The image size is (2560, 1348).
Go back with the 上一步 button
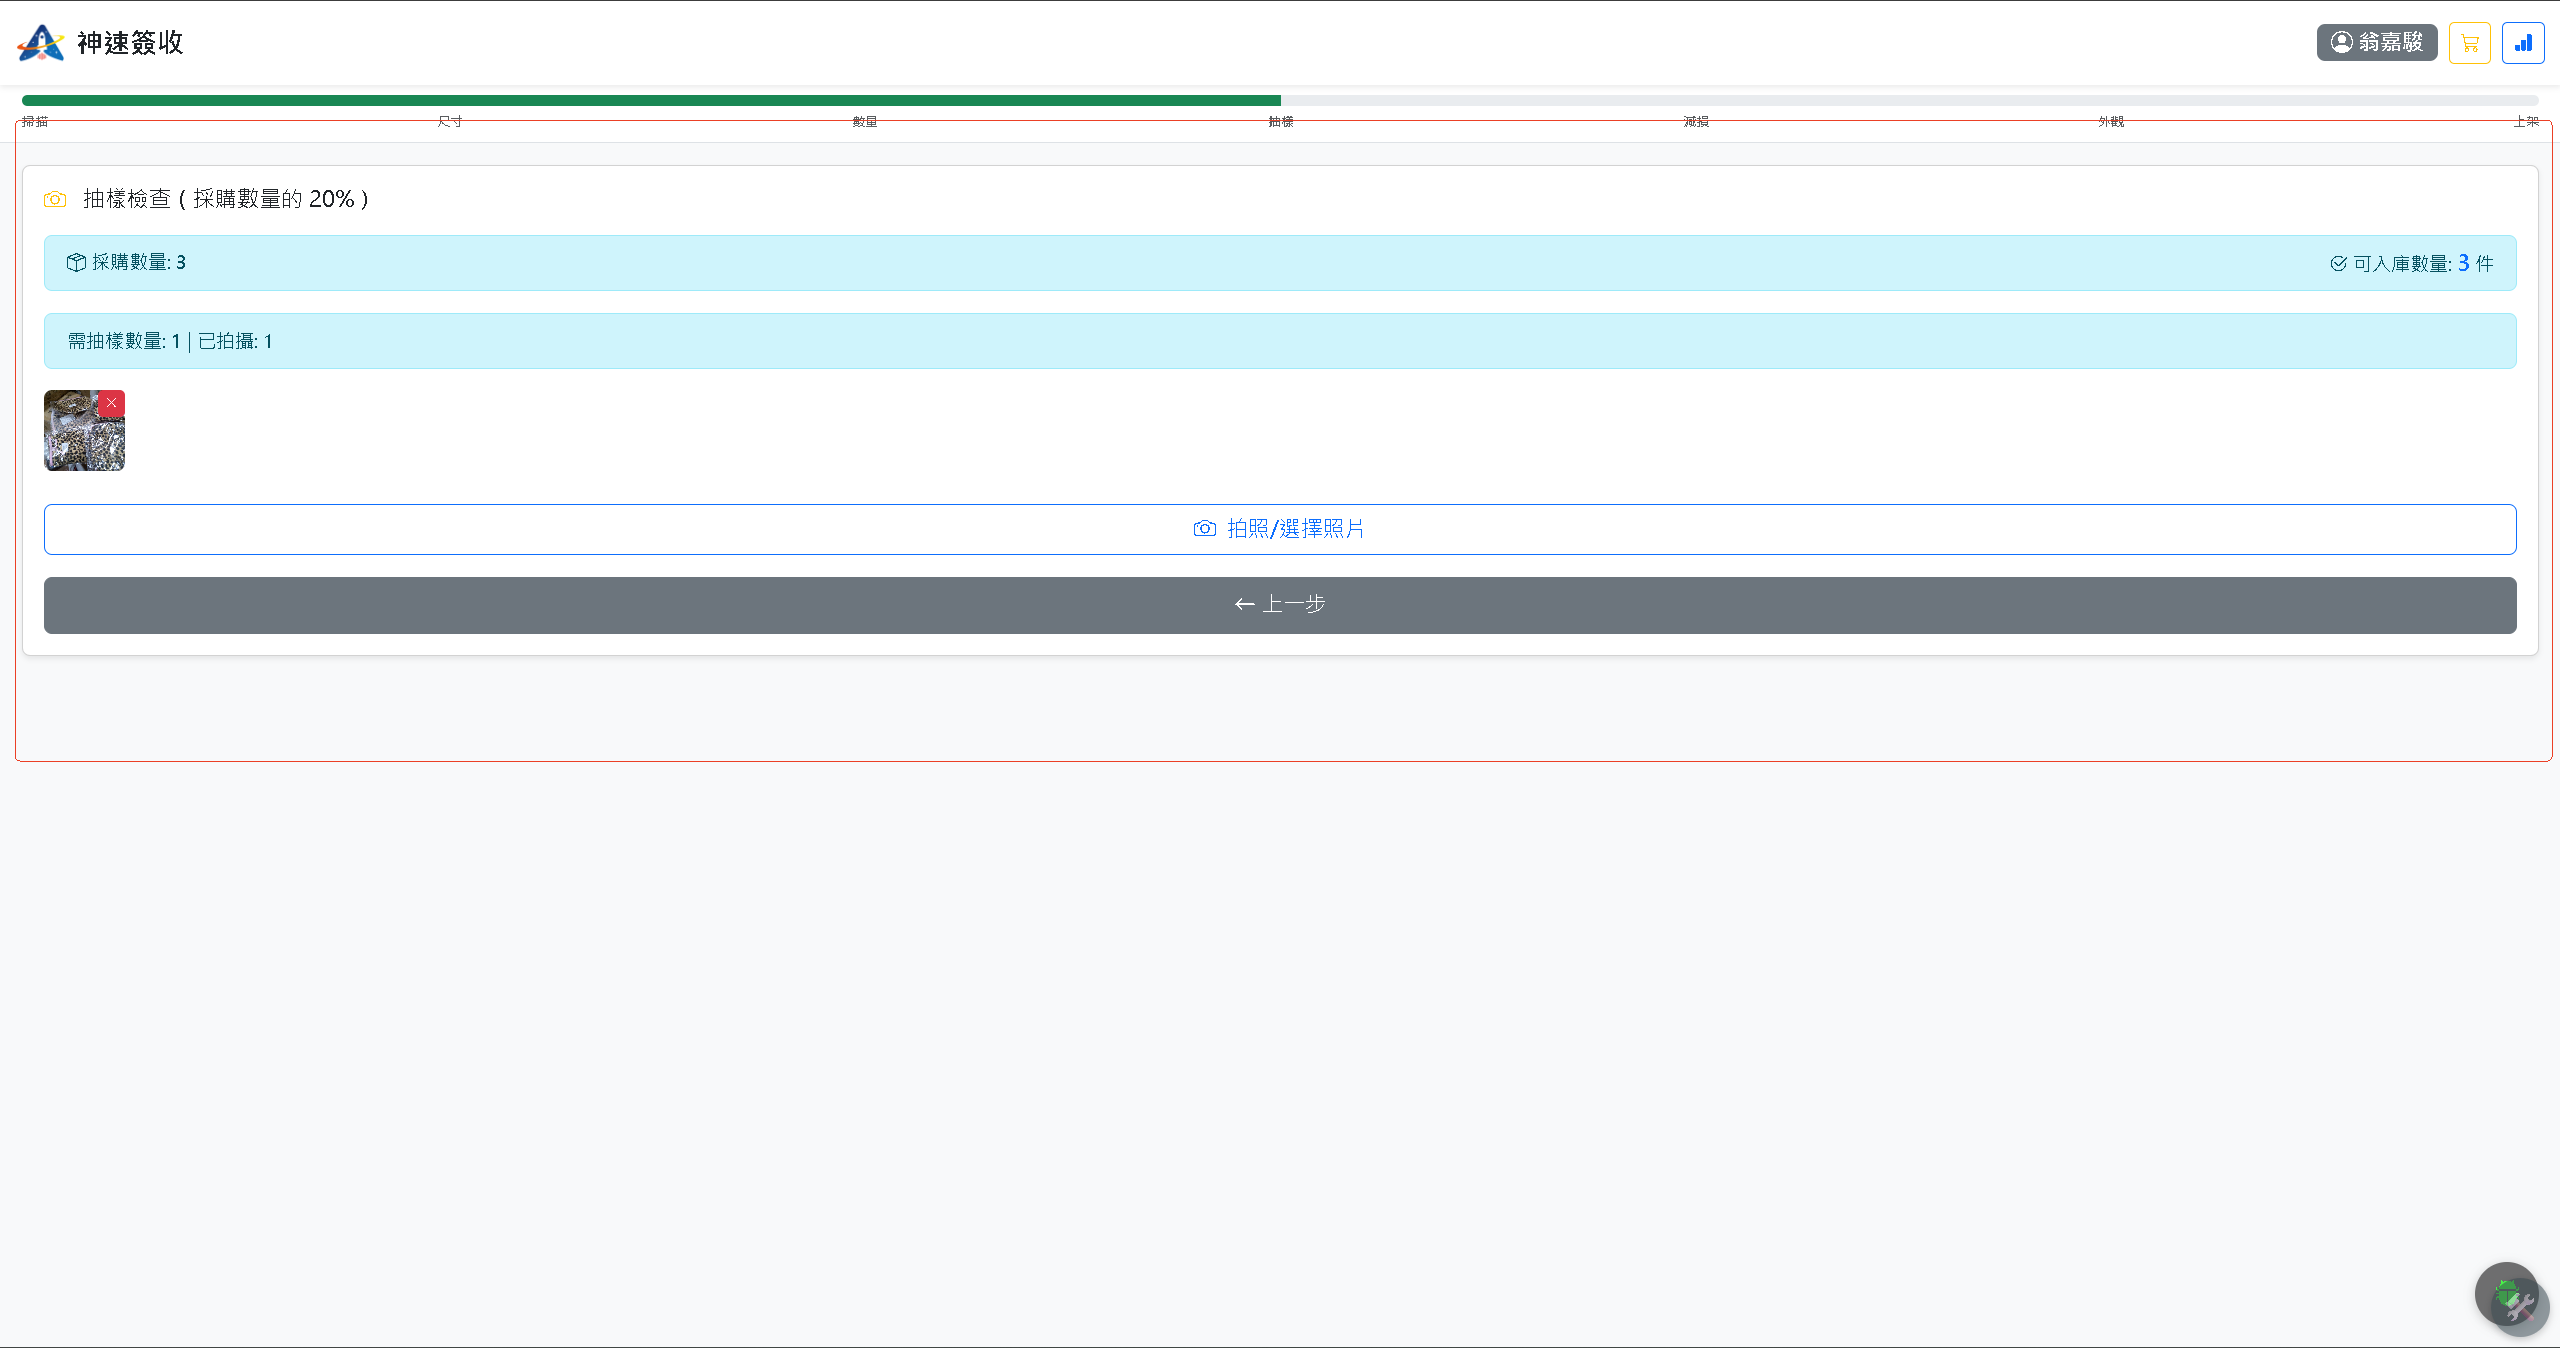click(x=1280, y=605)
